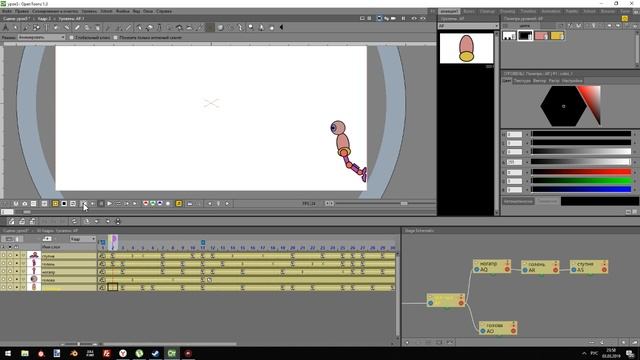Image resolution: width=640 pixels, height=360 pixels.
Task: Toggle loop playback in the viewer bar
Action: (118, 203)
